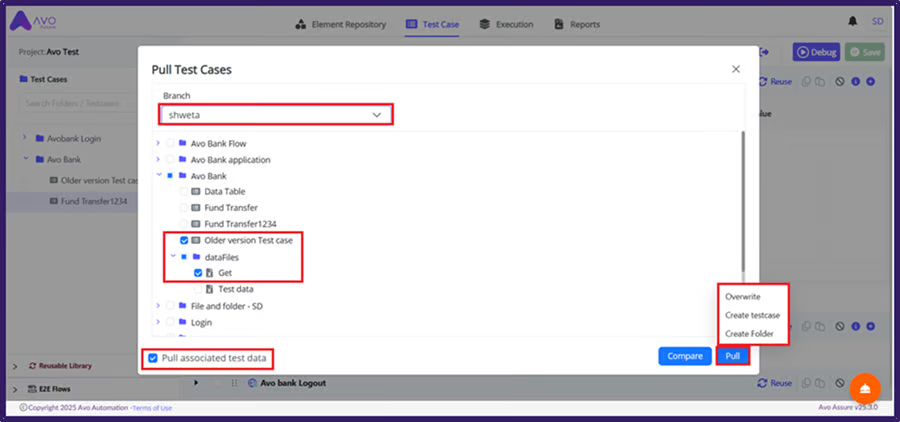The width and height of the screenshot is (900, 422).
Task: Disable Pull associated test data checkbox
Action: click(152, 357)
